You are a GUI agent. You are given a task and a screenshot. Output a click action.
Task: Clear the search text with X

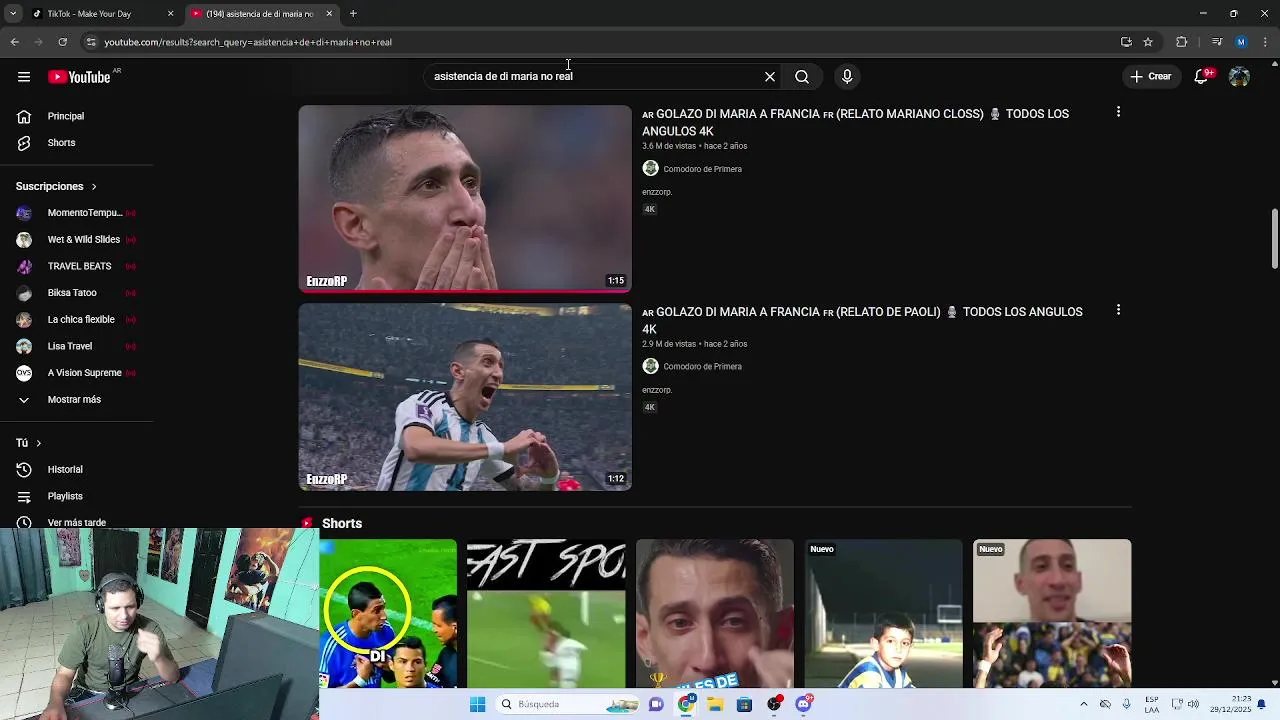770,77
